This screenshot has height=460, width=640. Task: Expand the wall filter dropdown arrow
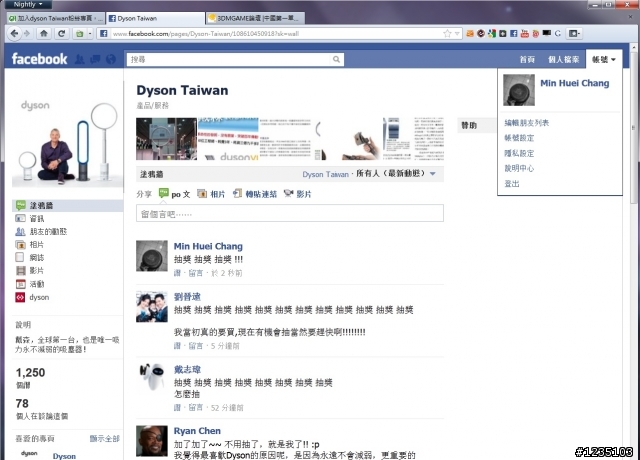pyautogui.click(x=433, y=174)
